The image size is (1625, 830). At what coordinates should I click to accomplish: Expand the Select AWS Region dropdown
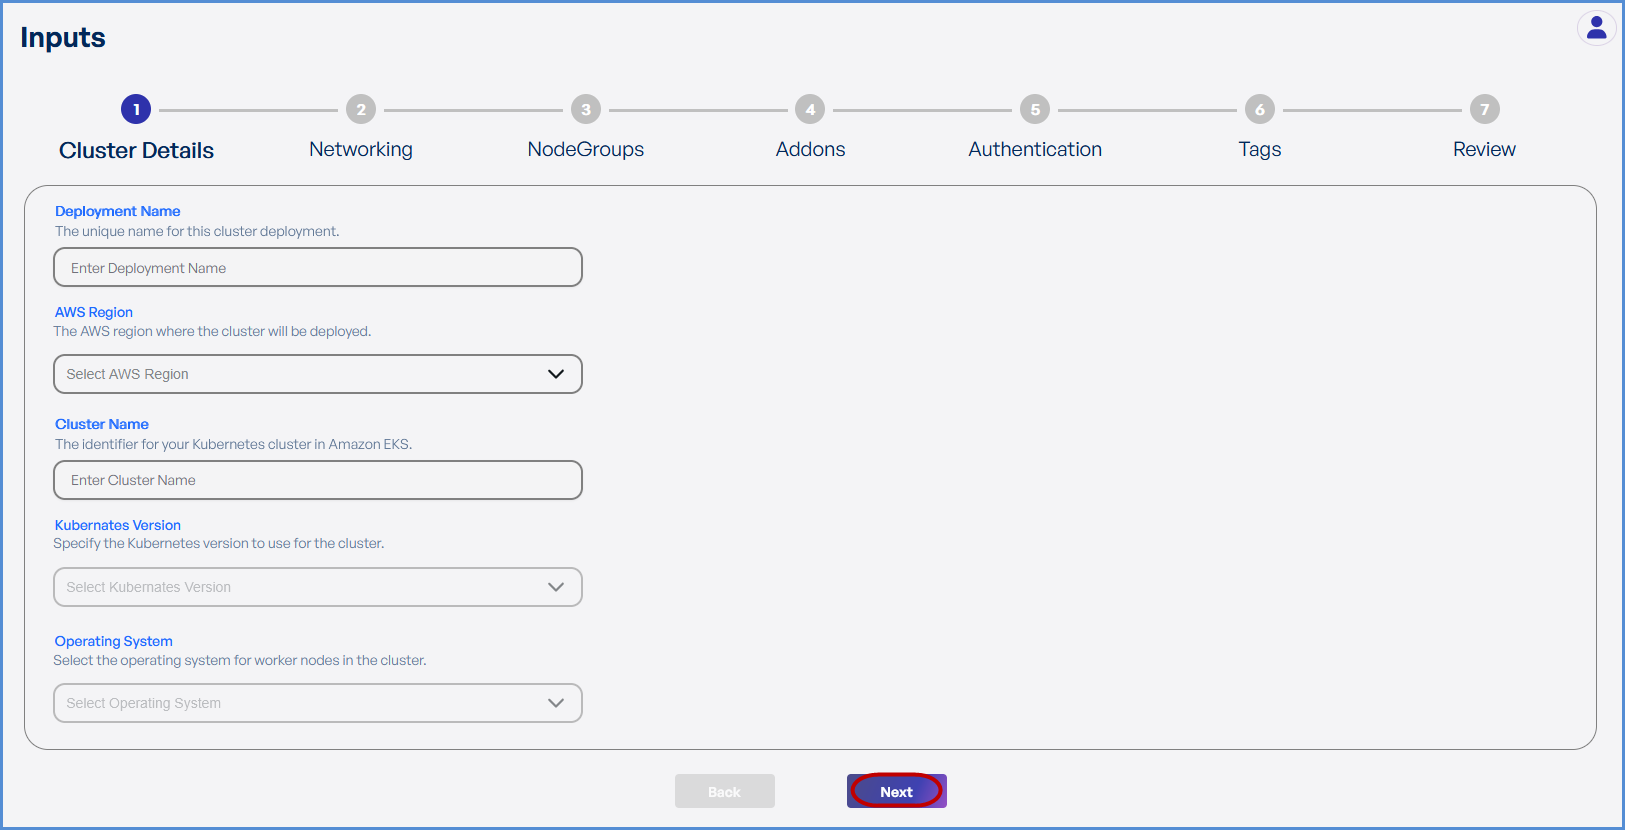[x=318, y=374]
